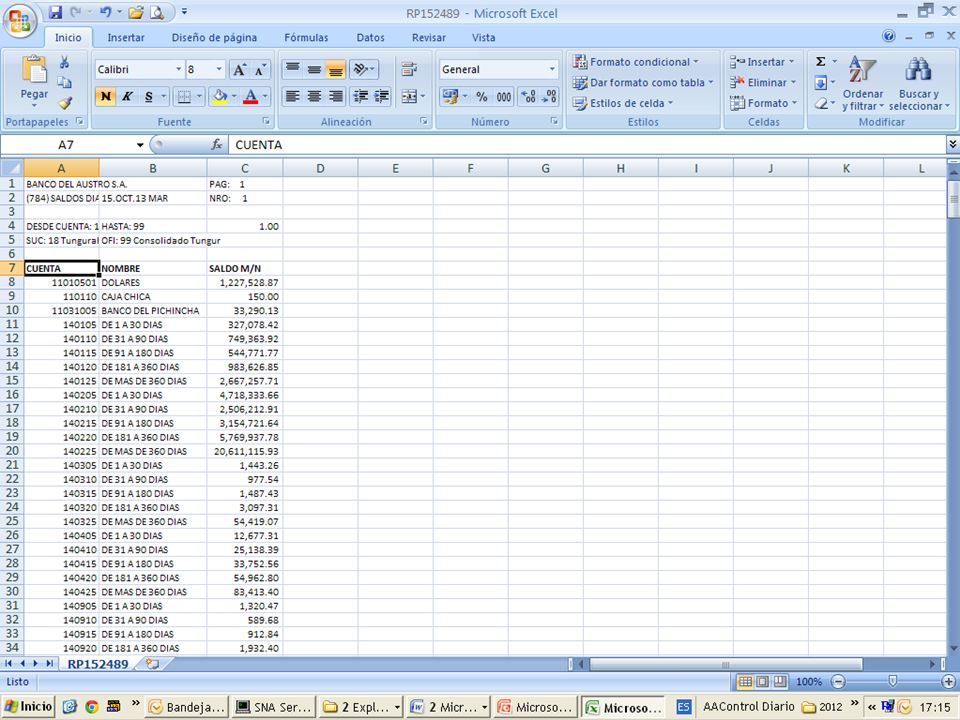Select the Datos ribbon tab
The width and height of the screenshot is (960, 720).
(370, 37)
